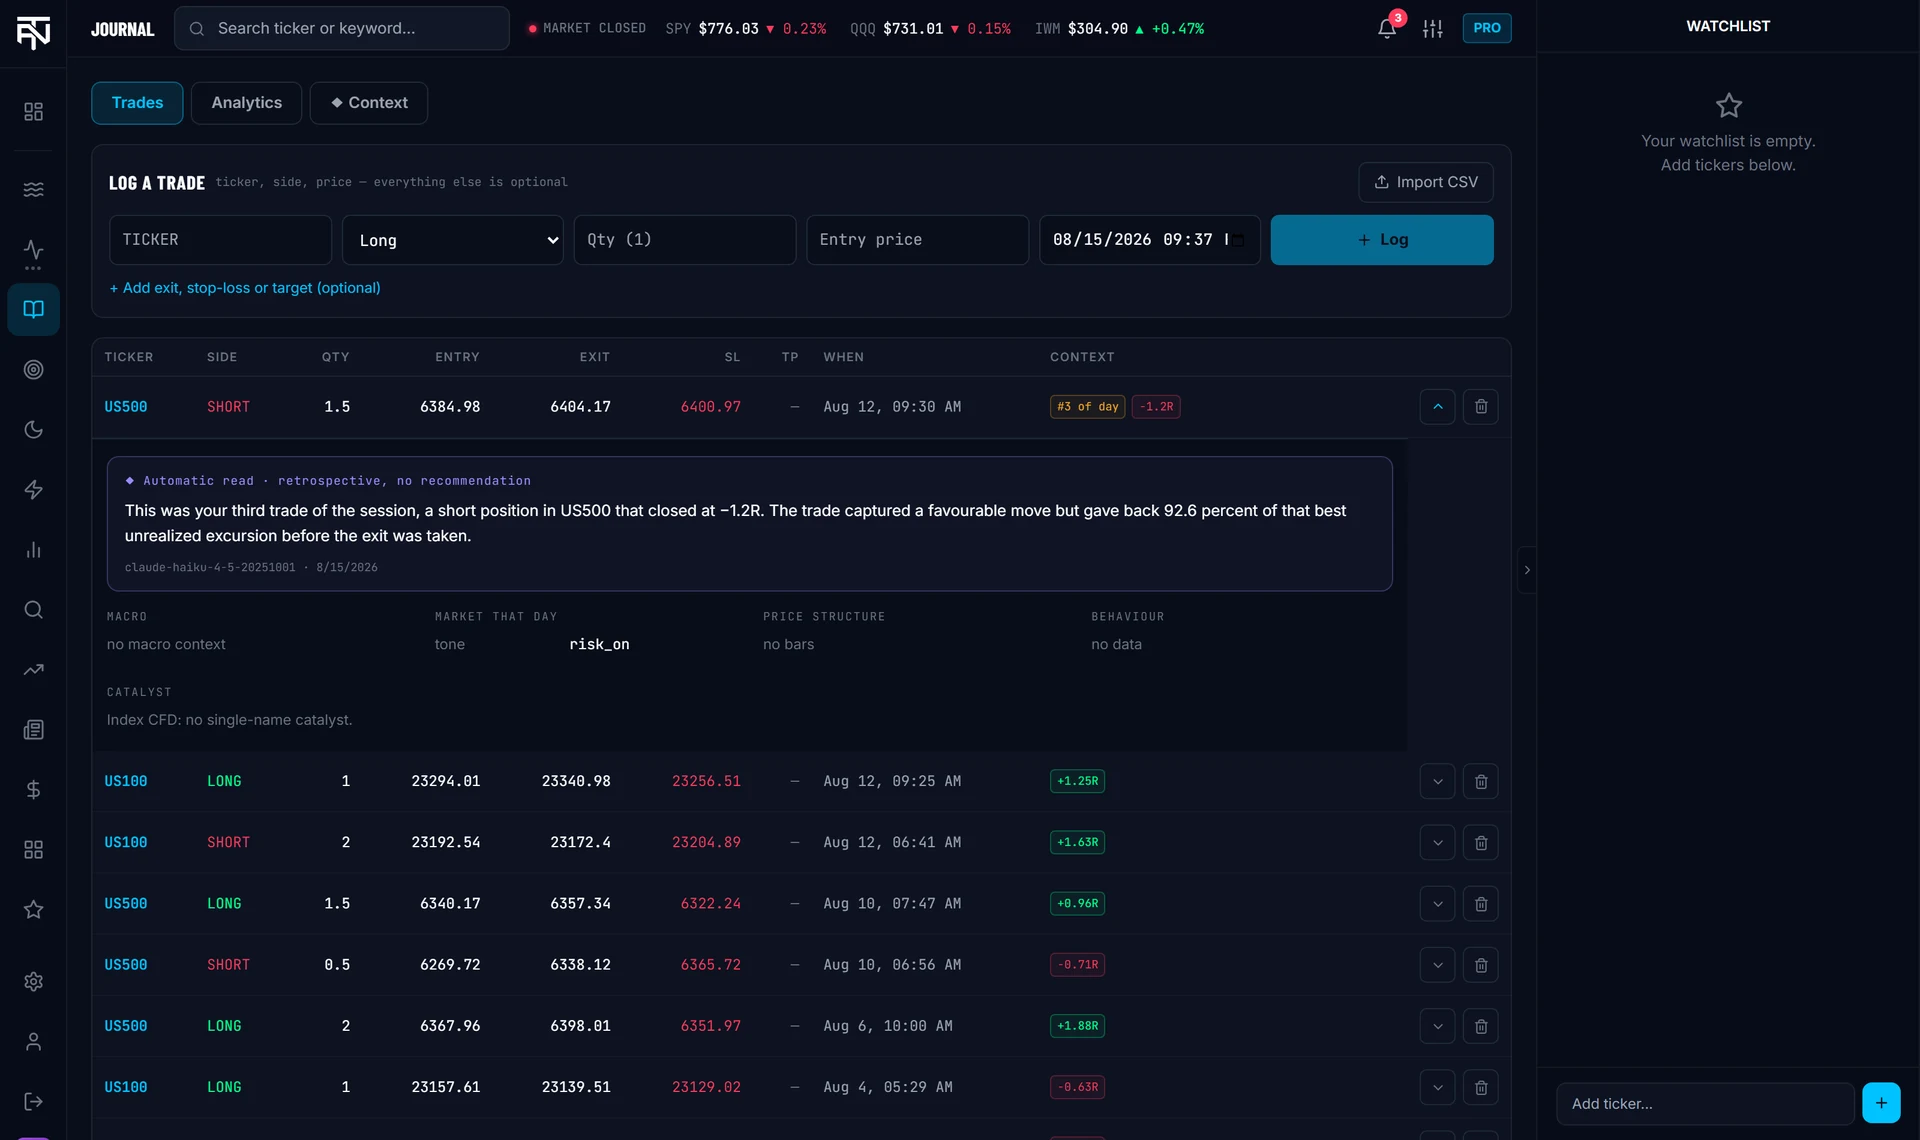Open the settings gear icon in sidebar
The height and width of the screenshot is (1140, 1920).
coord(33,982)
